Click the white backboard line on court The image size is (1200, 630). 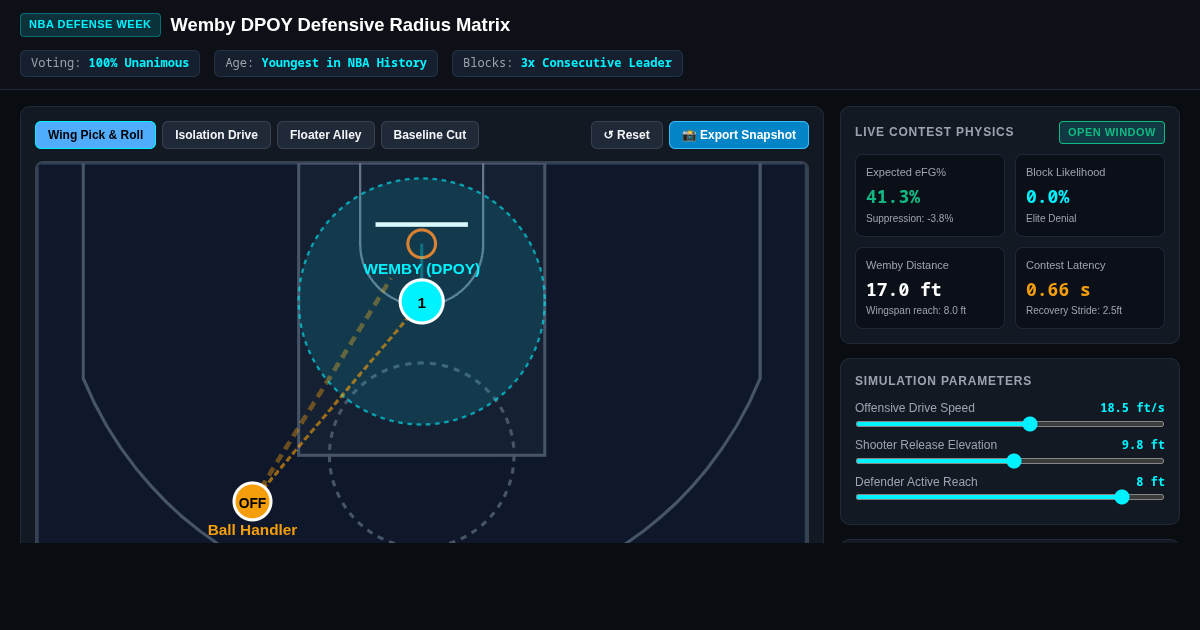pyautogui.click(x=422, y=224)
